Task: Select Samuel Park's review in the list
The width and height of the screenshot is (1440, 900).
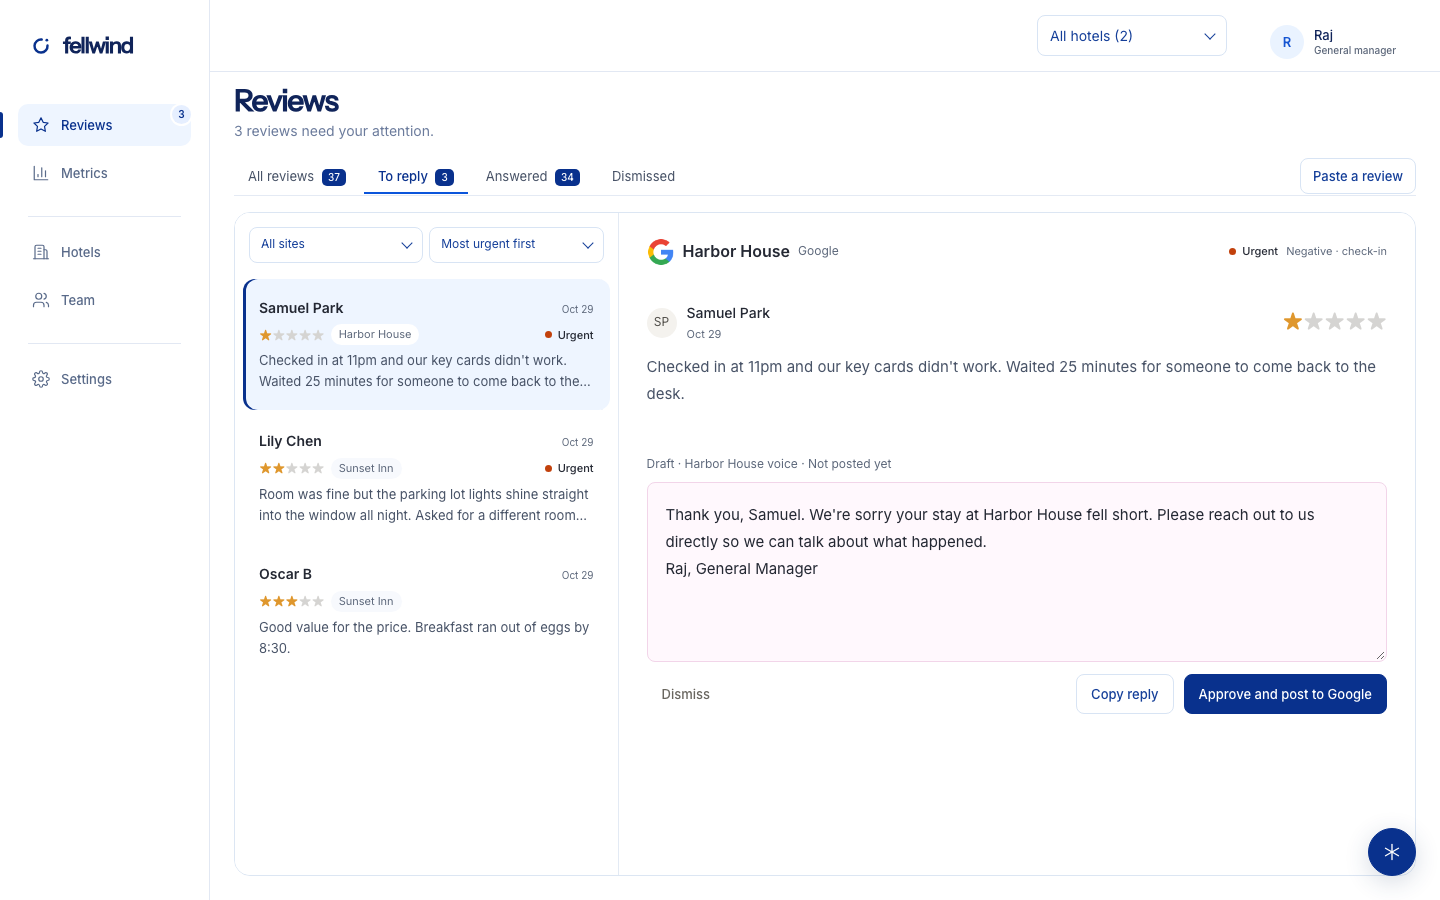Action: 427,344
